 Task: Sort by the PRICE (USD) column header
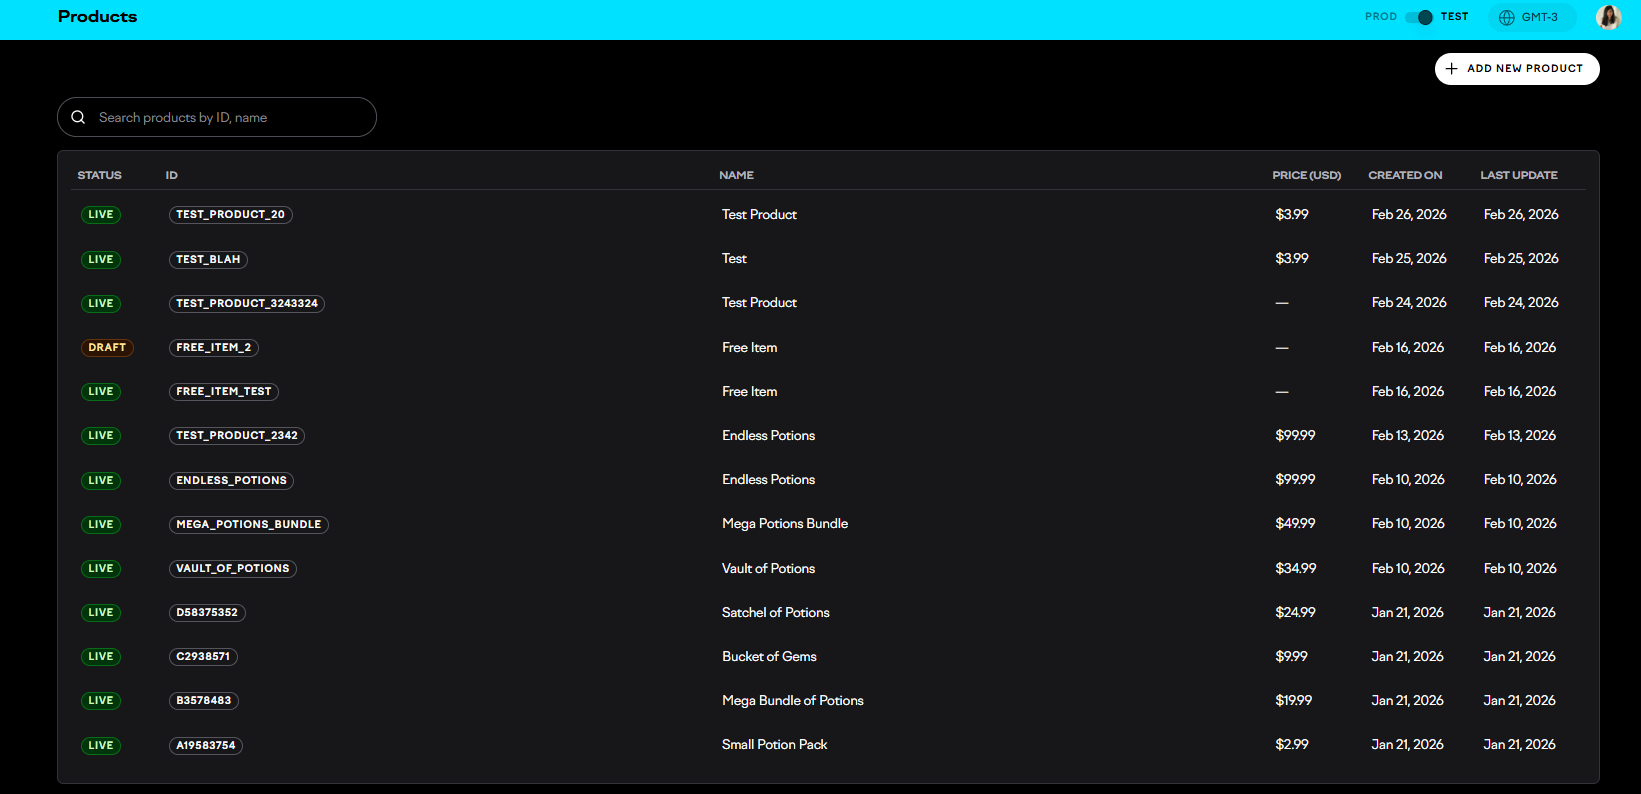[1306, 175]
